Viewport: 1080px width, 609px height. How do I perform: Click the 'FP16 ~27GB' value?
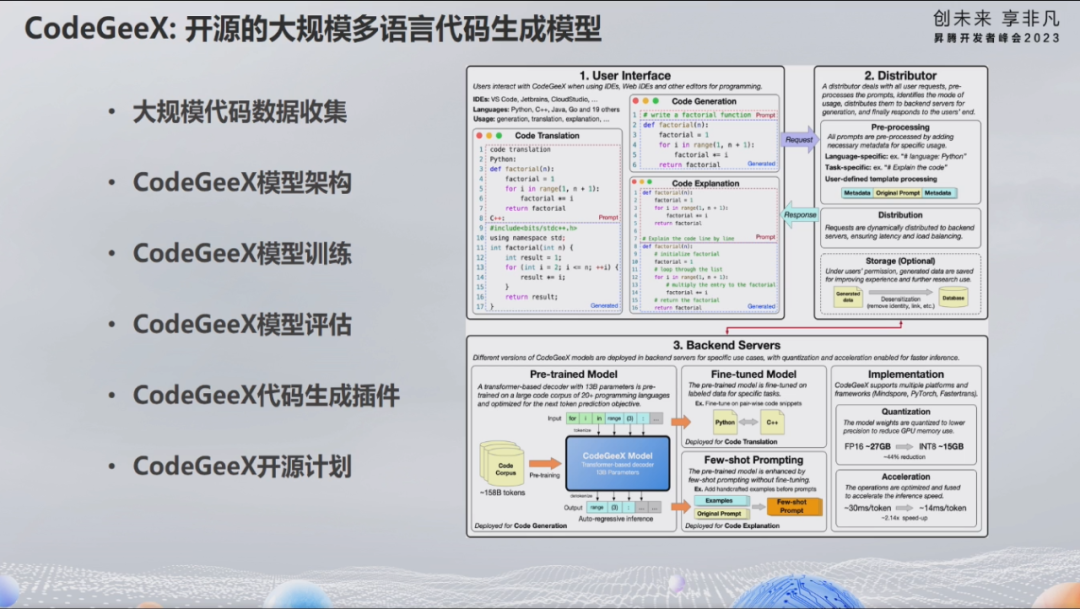pos(867,446)
